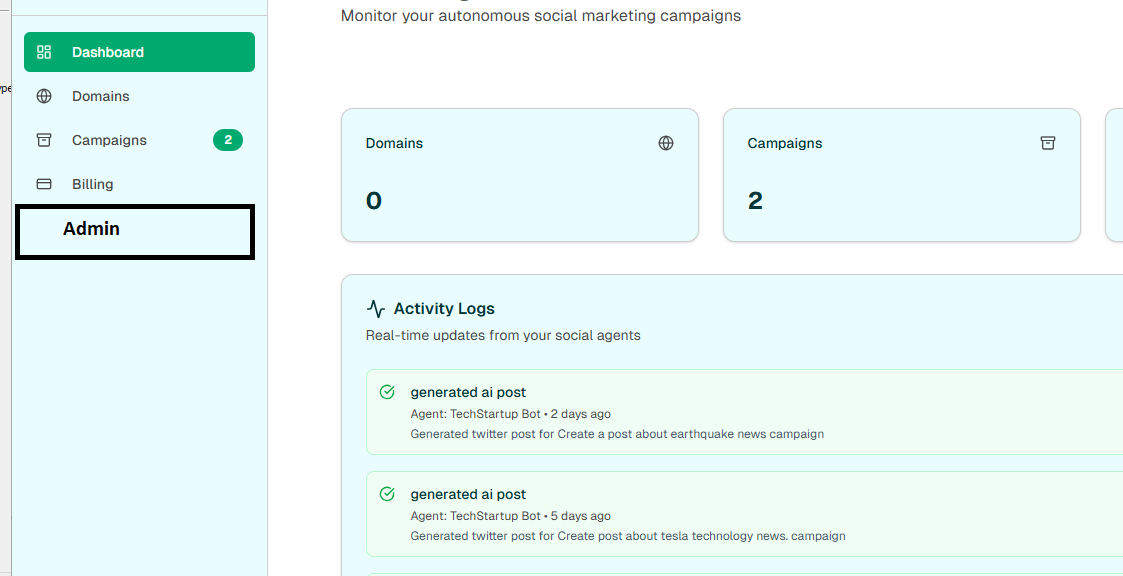Click the Activity Logs pulse icon
Screen dimensions: 1123x576
tap(376, 309)
